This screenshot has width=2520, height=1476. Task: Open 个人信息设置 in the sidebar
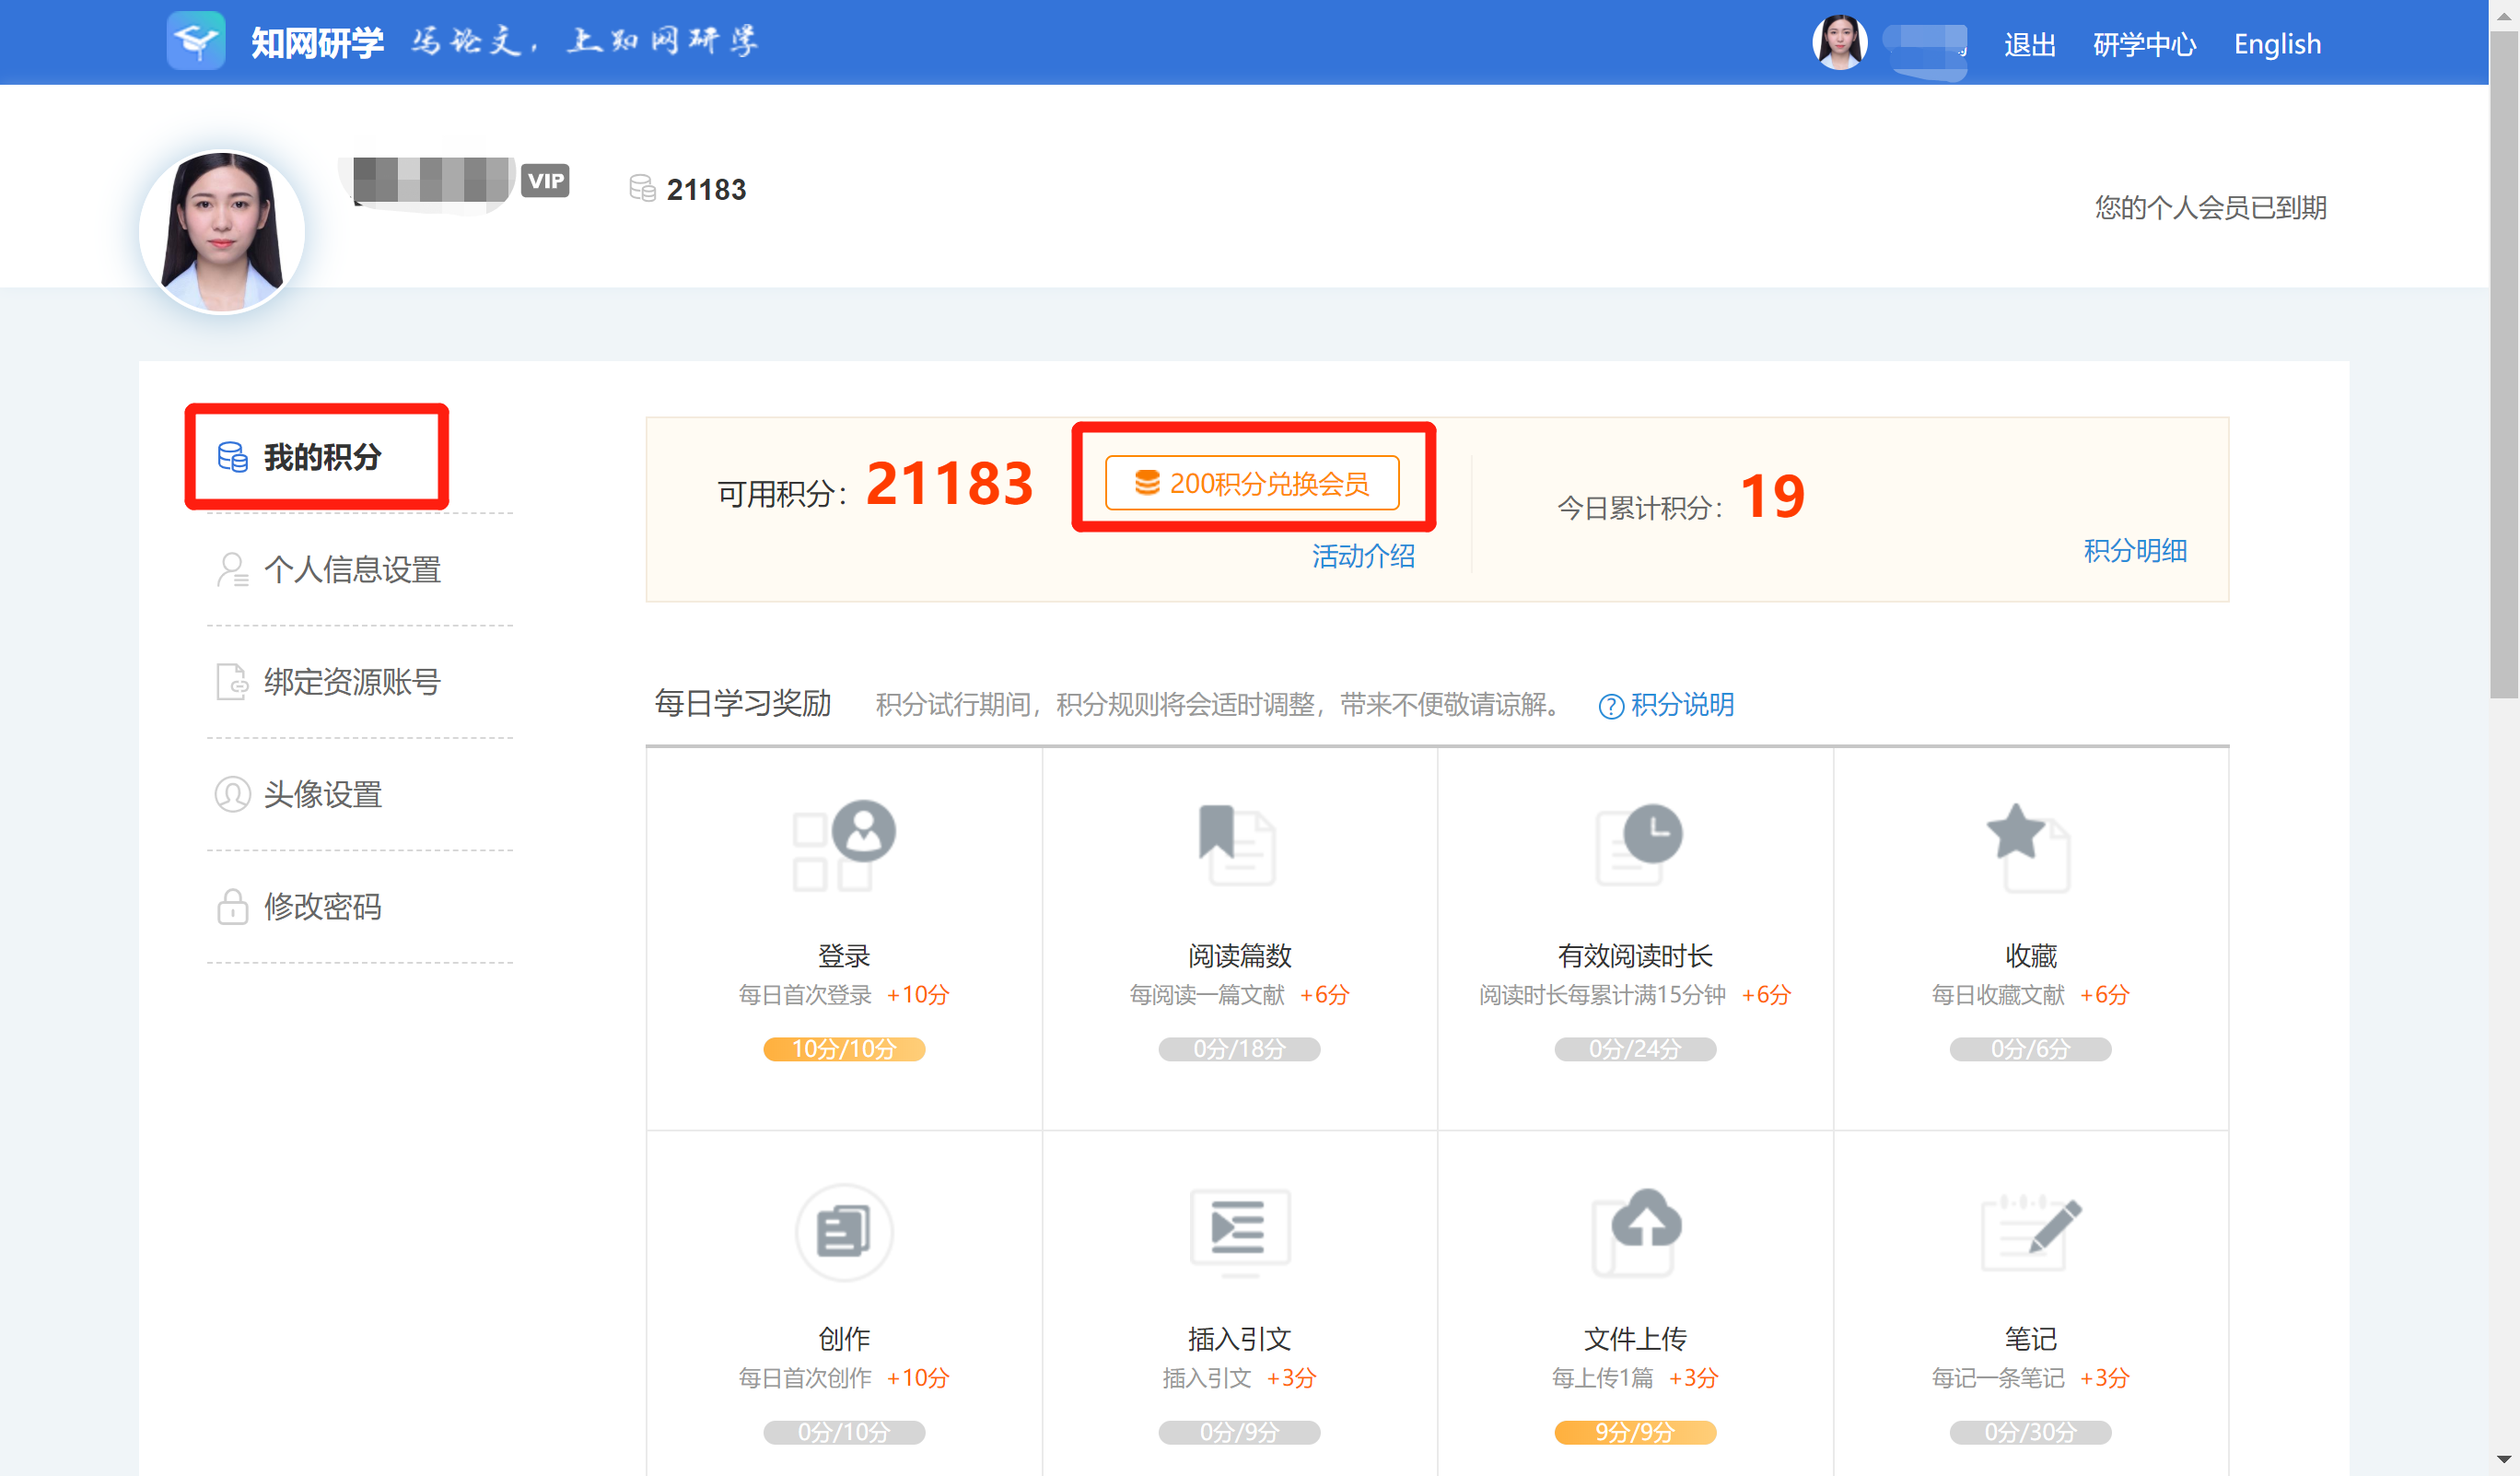[351, 570]
